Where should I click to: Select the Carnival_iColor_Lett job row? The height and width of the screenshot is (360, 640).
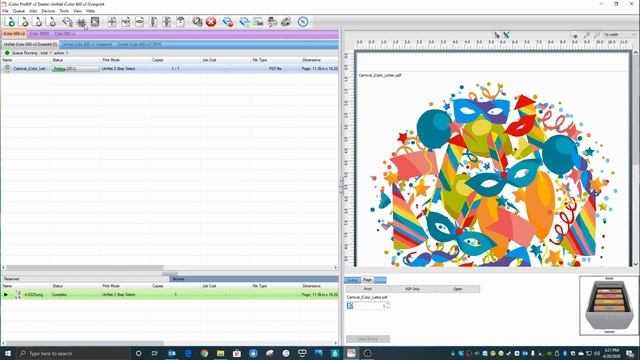click(170, 69)
